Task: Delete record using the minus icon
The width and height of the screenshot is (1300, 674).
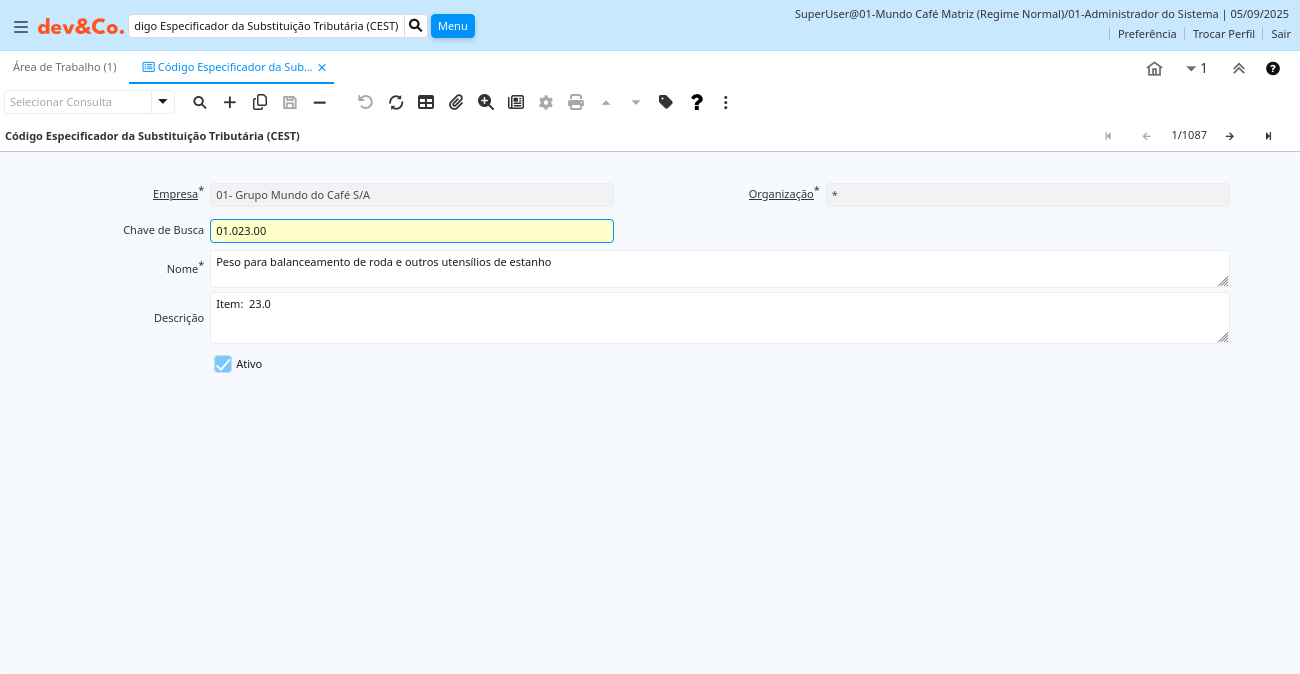Action: [x=320, y=102]
